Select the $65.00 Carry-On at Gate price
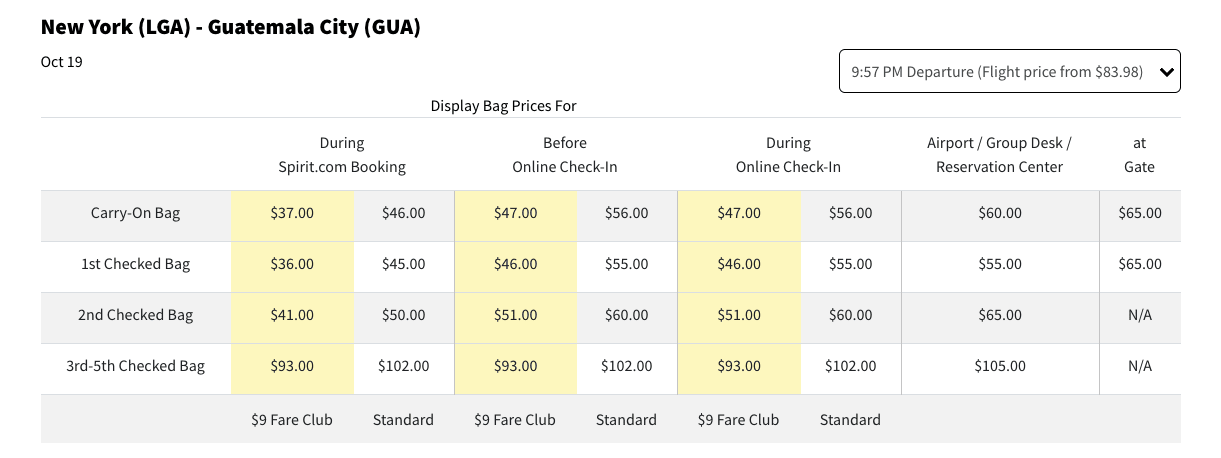The height and width of the screenshot is (458, 1221). pos(1139,213)
